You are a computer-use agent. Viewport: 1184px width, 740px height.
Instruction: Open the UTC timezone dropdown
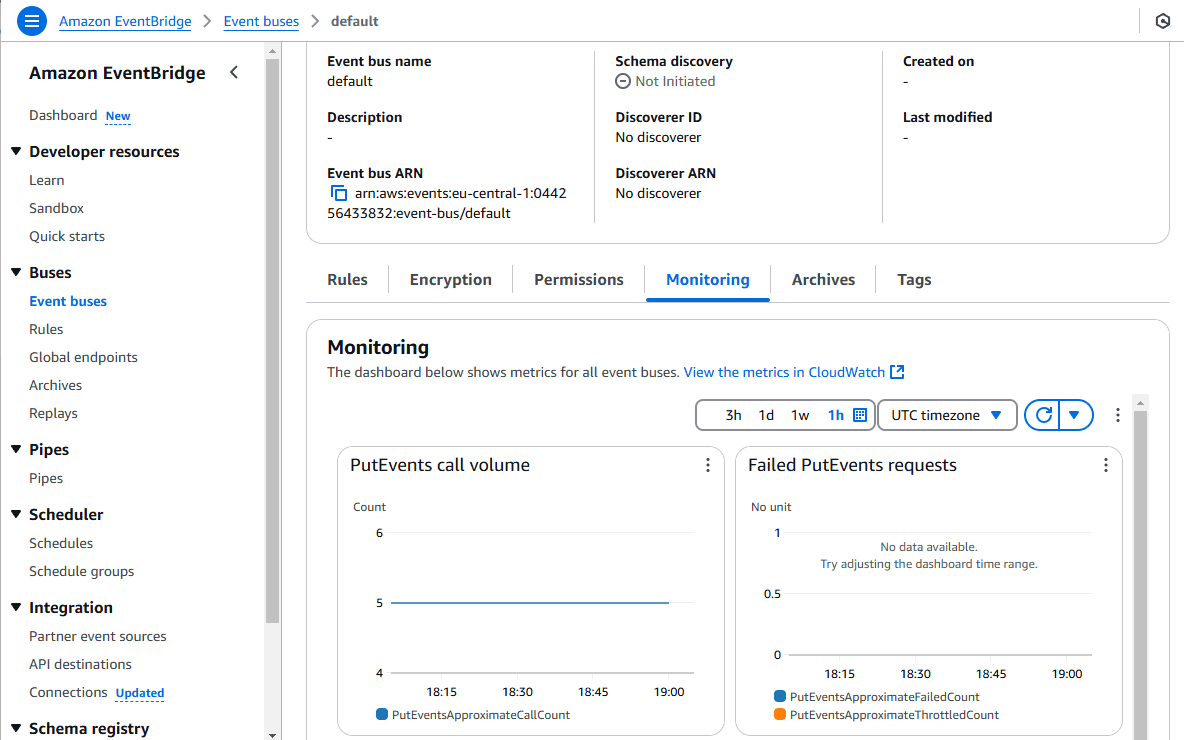(947, 415)
